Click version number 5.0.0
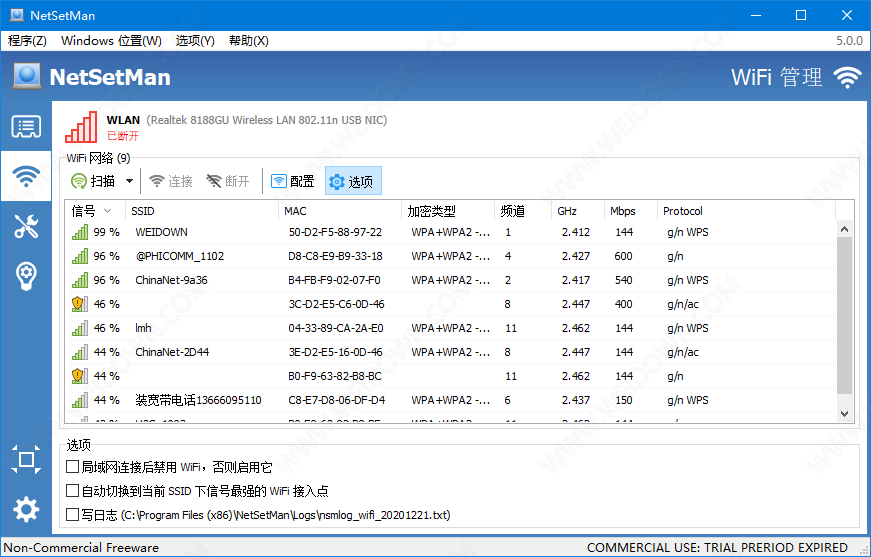Viewport: 871px width, 557px height. click(x=849, y=41)
